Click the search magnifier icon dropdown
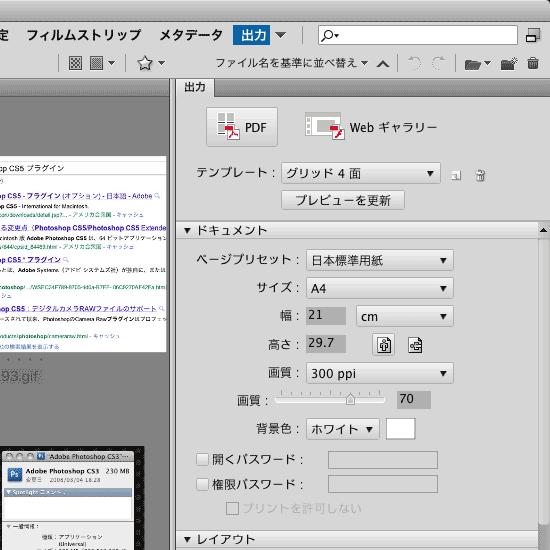The height and width of the screenshot is (550, 550). [x=330, y=35]
